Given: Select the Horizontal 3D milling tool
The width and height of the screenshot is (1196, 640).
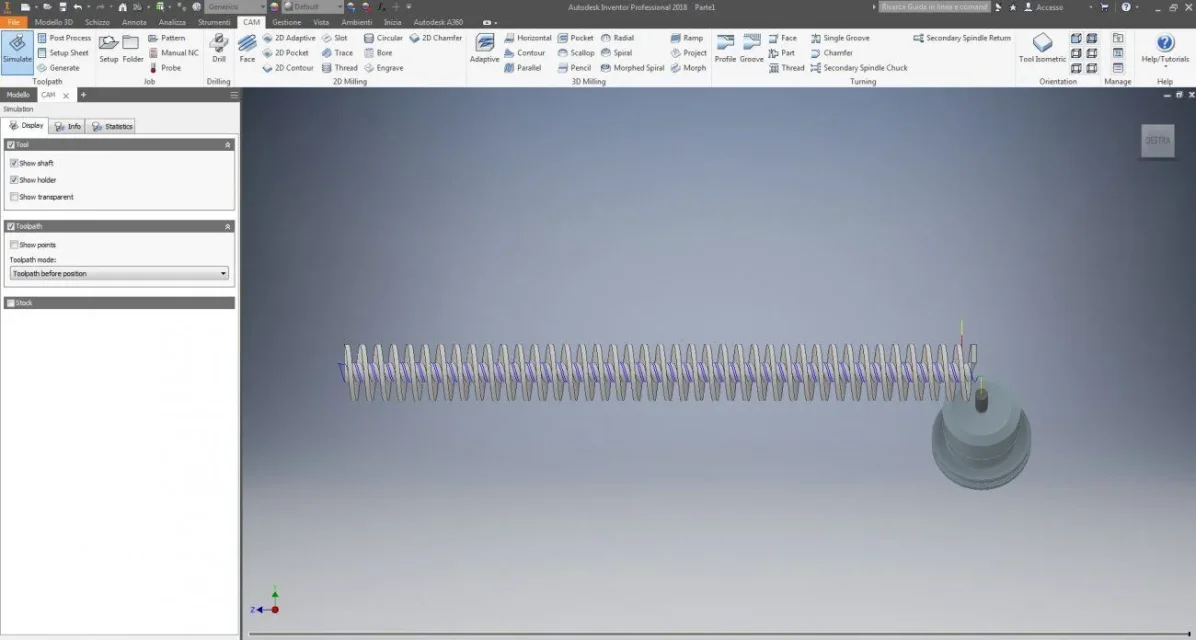Looking at the screenshot, I should point(527,37).
